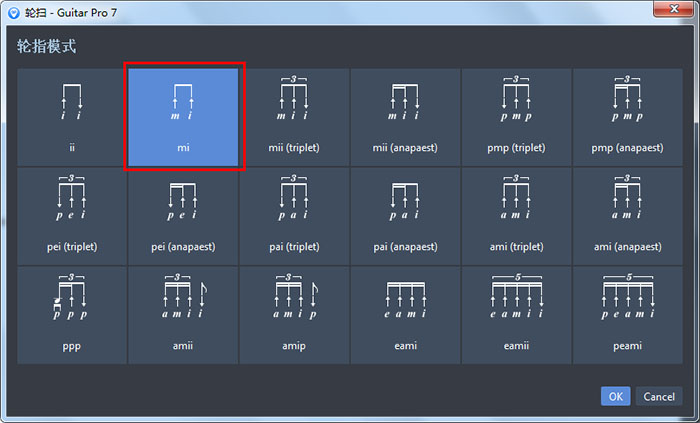Image resolution: width=700 pixels, height=423 pixels.
Task: Select the 'peami' quintuplet pattern
Action: pos(627,315)
